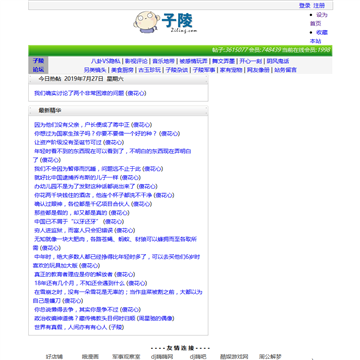Open the 子陵杂谈 board
The width and height of the screenshot is (360, 360).
[177, 70]
